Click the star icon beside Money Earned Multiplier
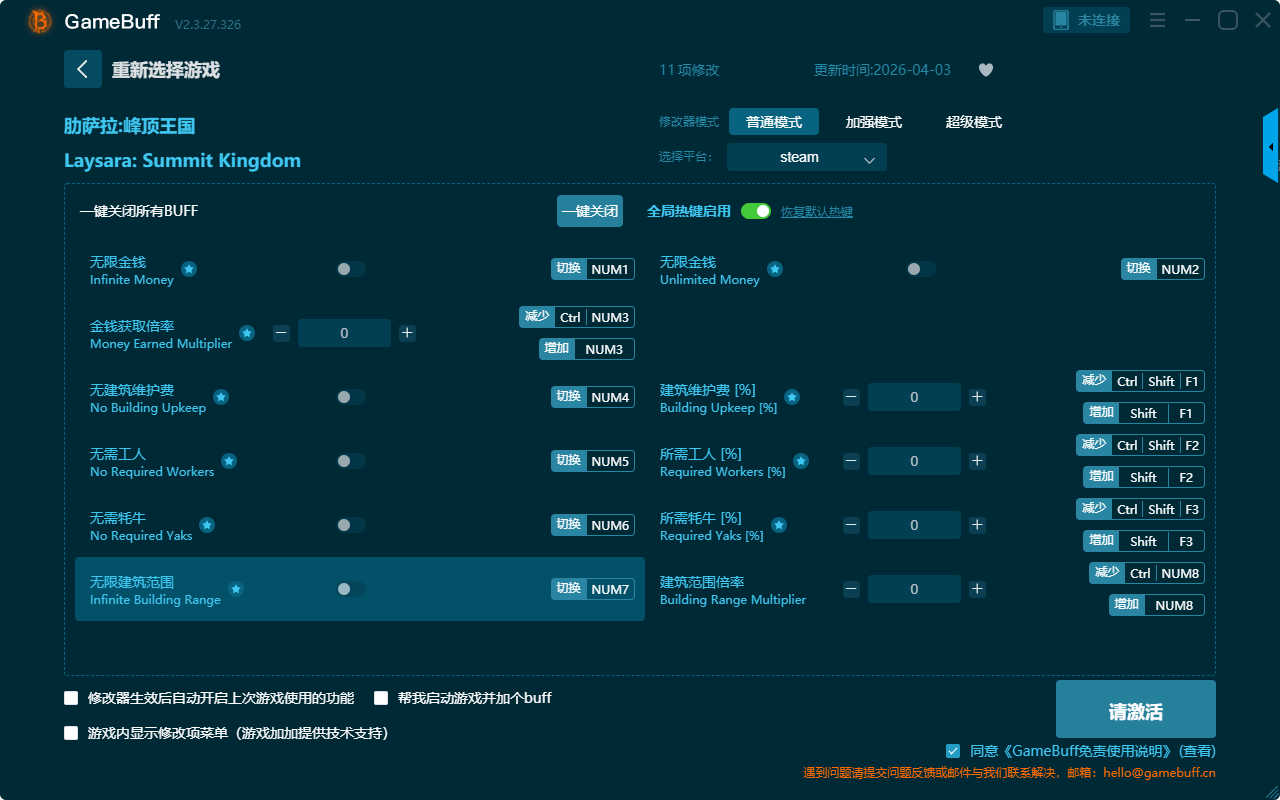 tap(247, 333)
